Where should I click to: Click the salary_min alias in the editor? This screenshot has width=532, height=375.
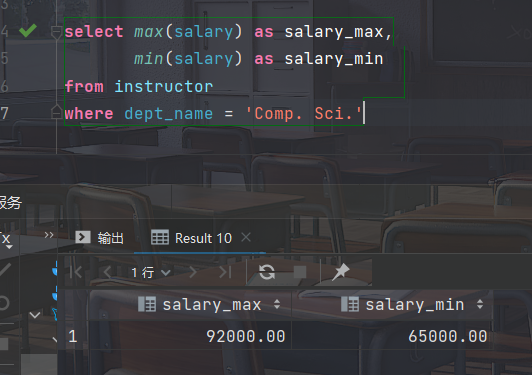coord(334,59)
